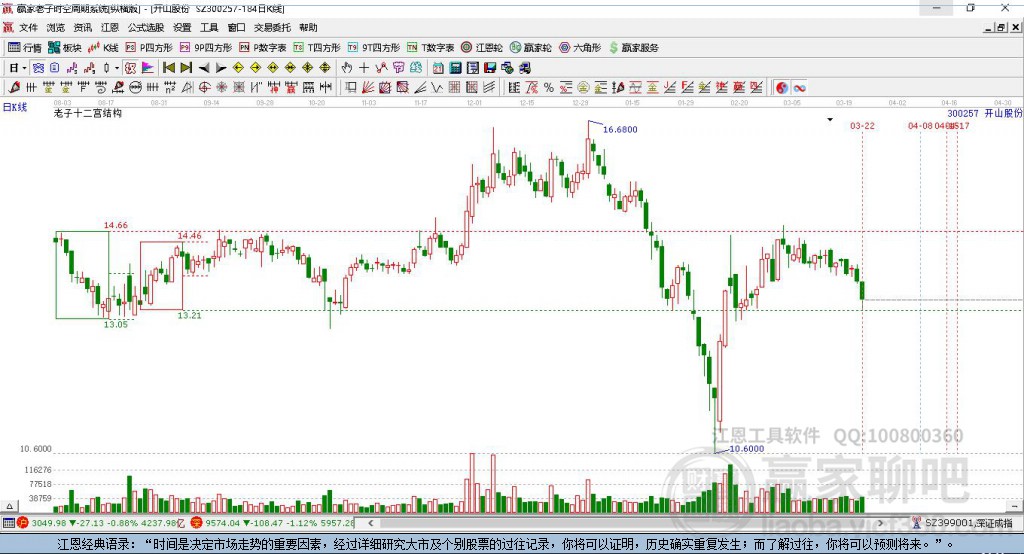This screenshot has width=1024, height=554.
Task: Restore the inner child window
Action: pyautogui.click(x=1000, y=27)
